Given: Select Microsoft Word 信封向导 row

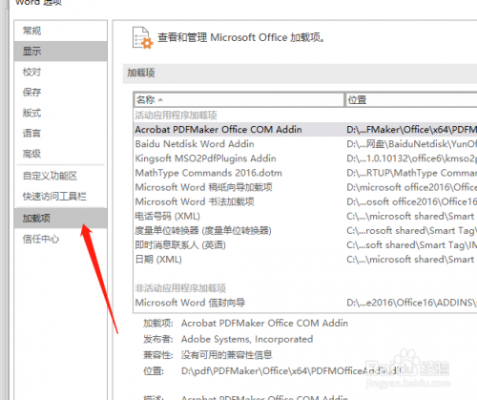Looking at the screenshot, I should tap(305, 303).
